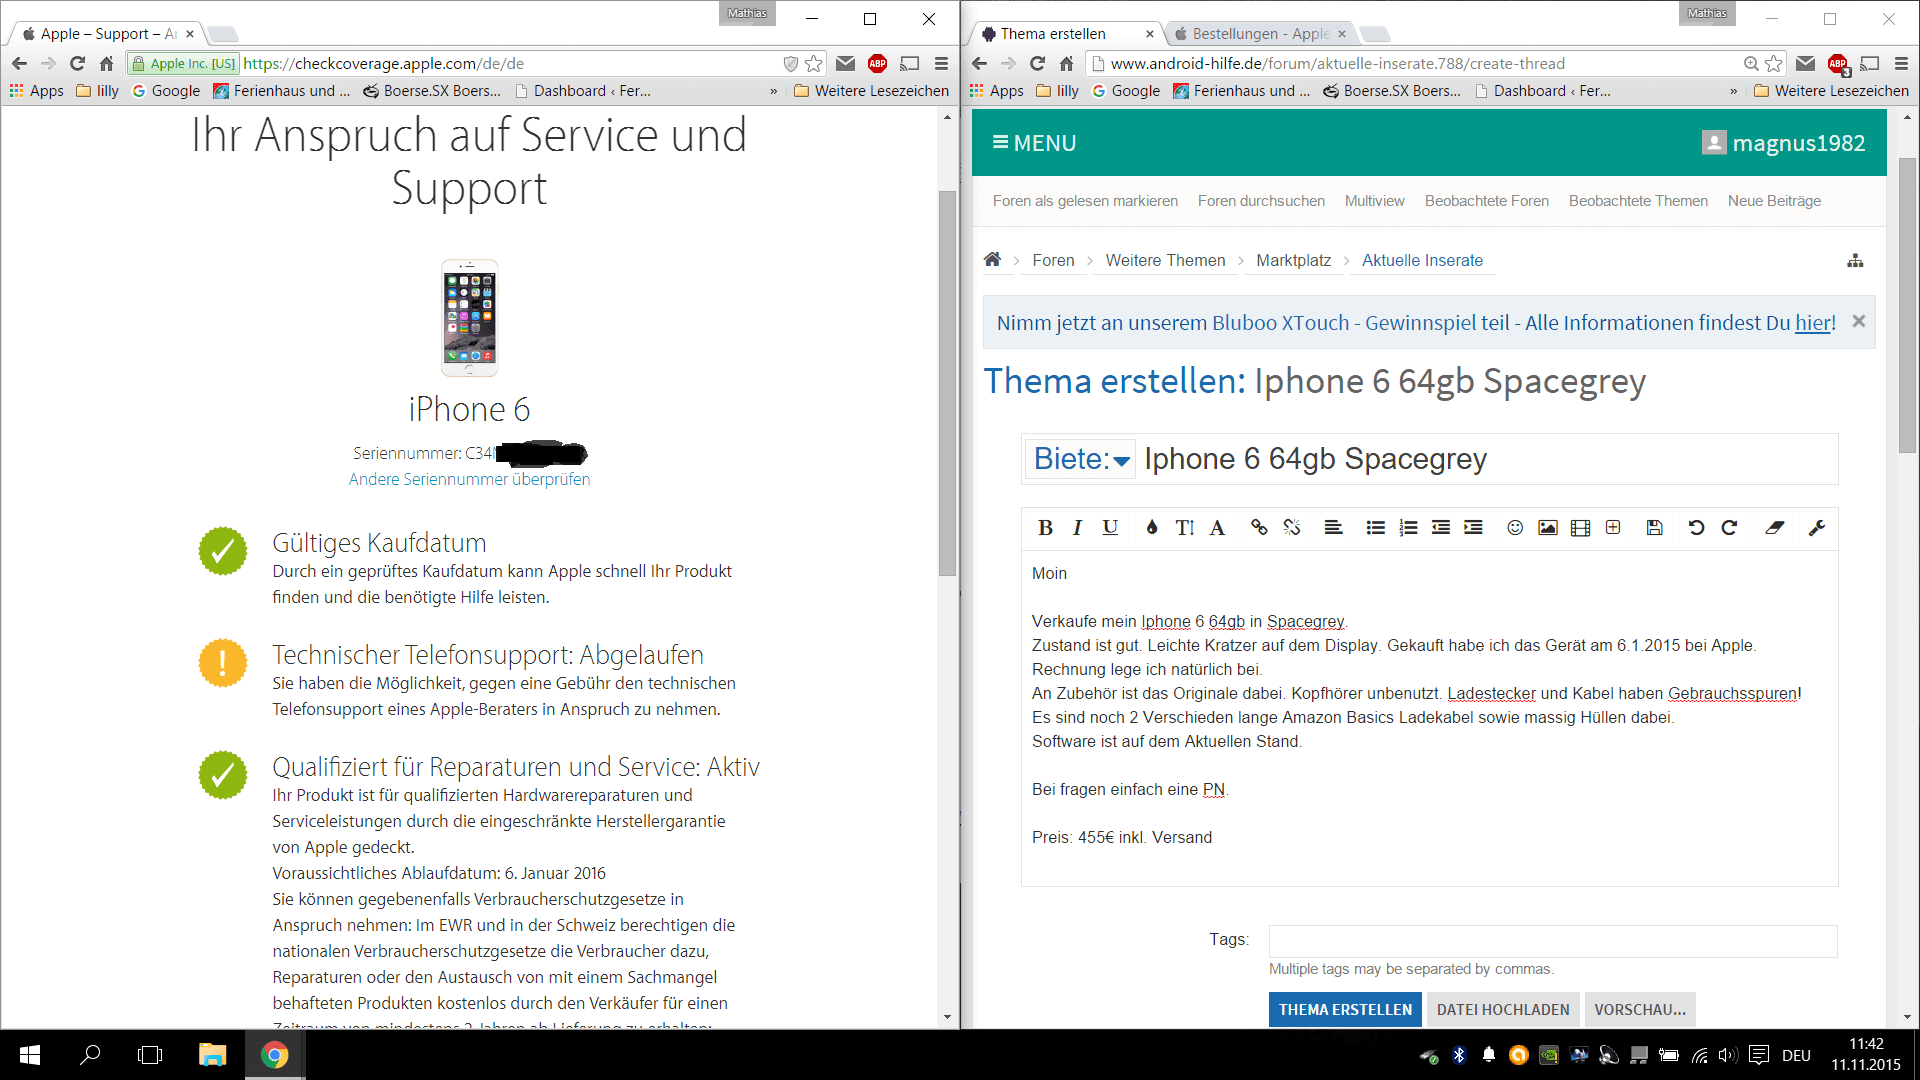Open Foren durchsuchen in the forum nav
Image resolution: width=1920 pixels, height=1080 pixels.
coord(1261,201)
